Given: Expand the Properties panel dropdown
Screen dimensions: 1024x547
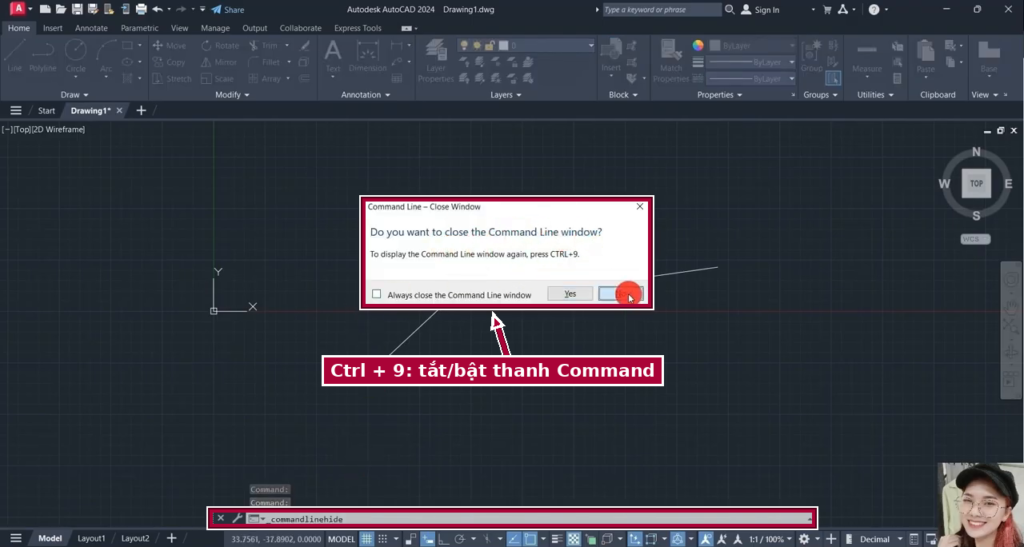Looking at the screenshot, I should coord(719,95).
